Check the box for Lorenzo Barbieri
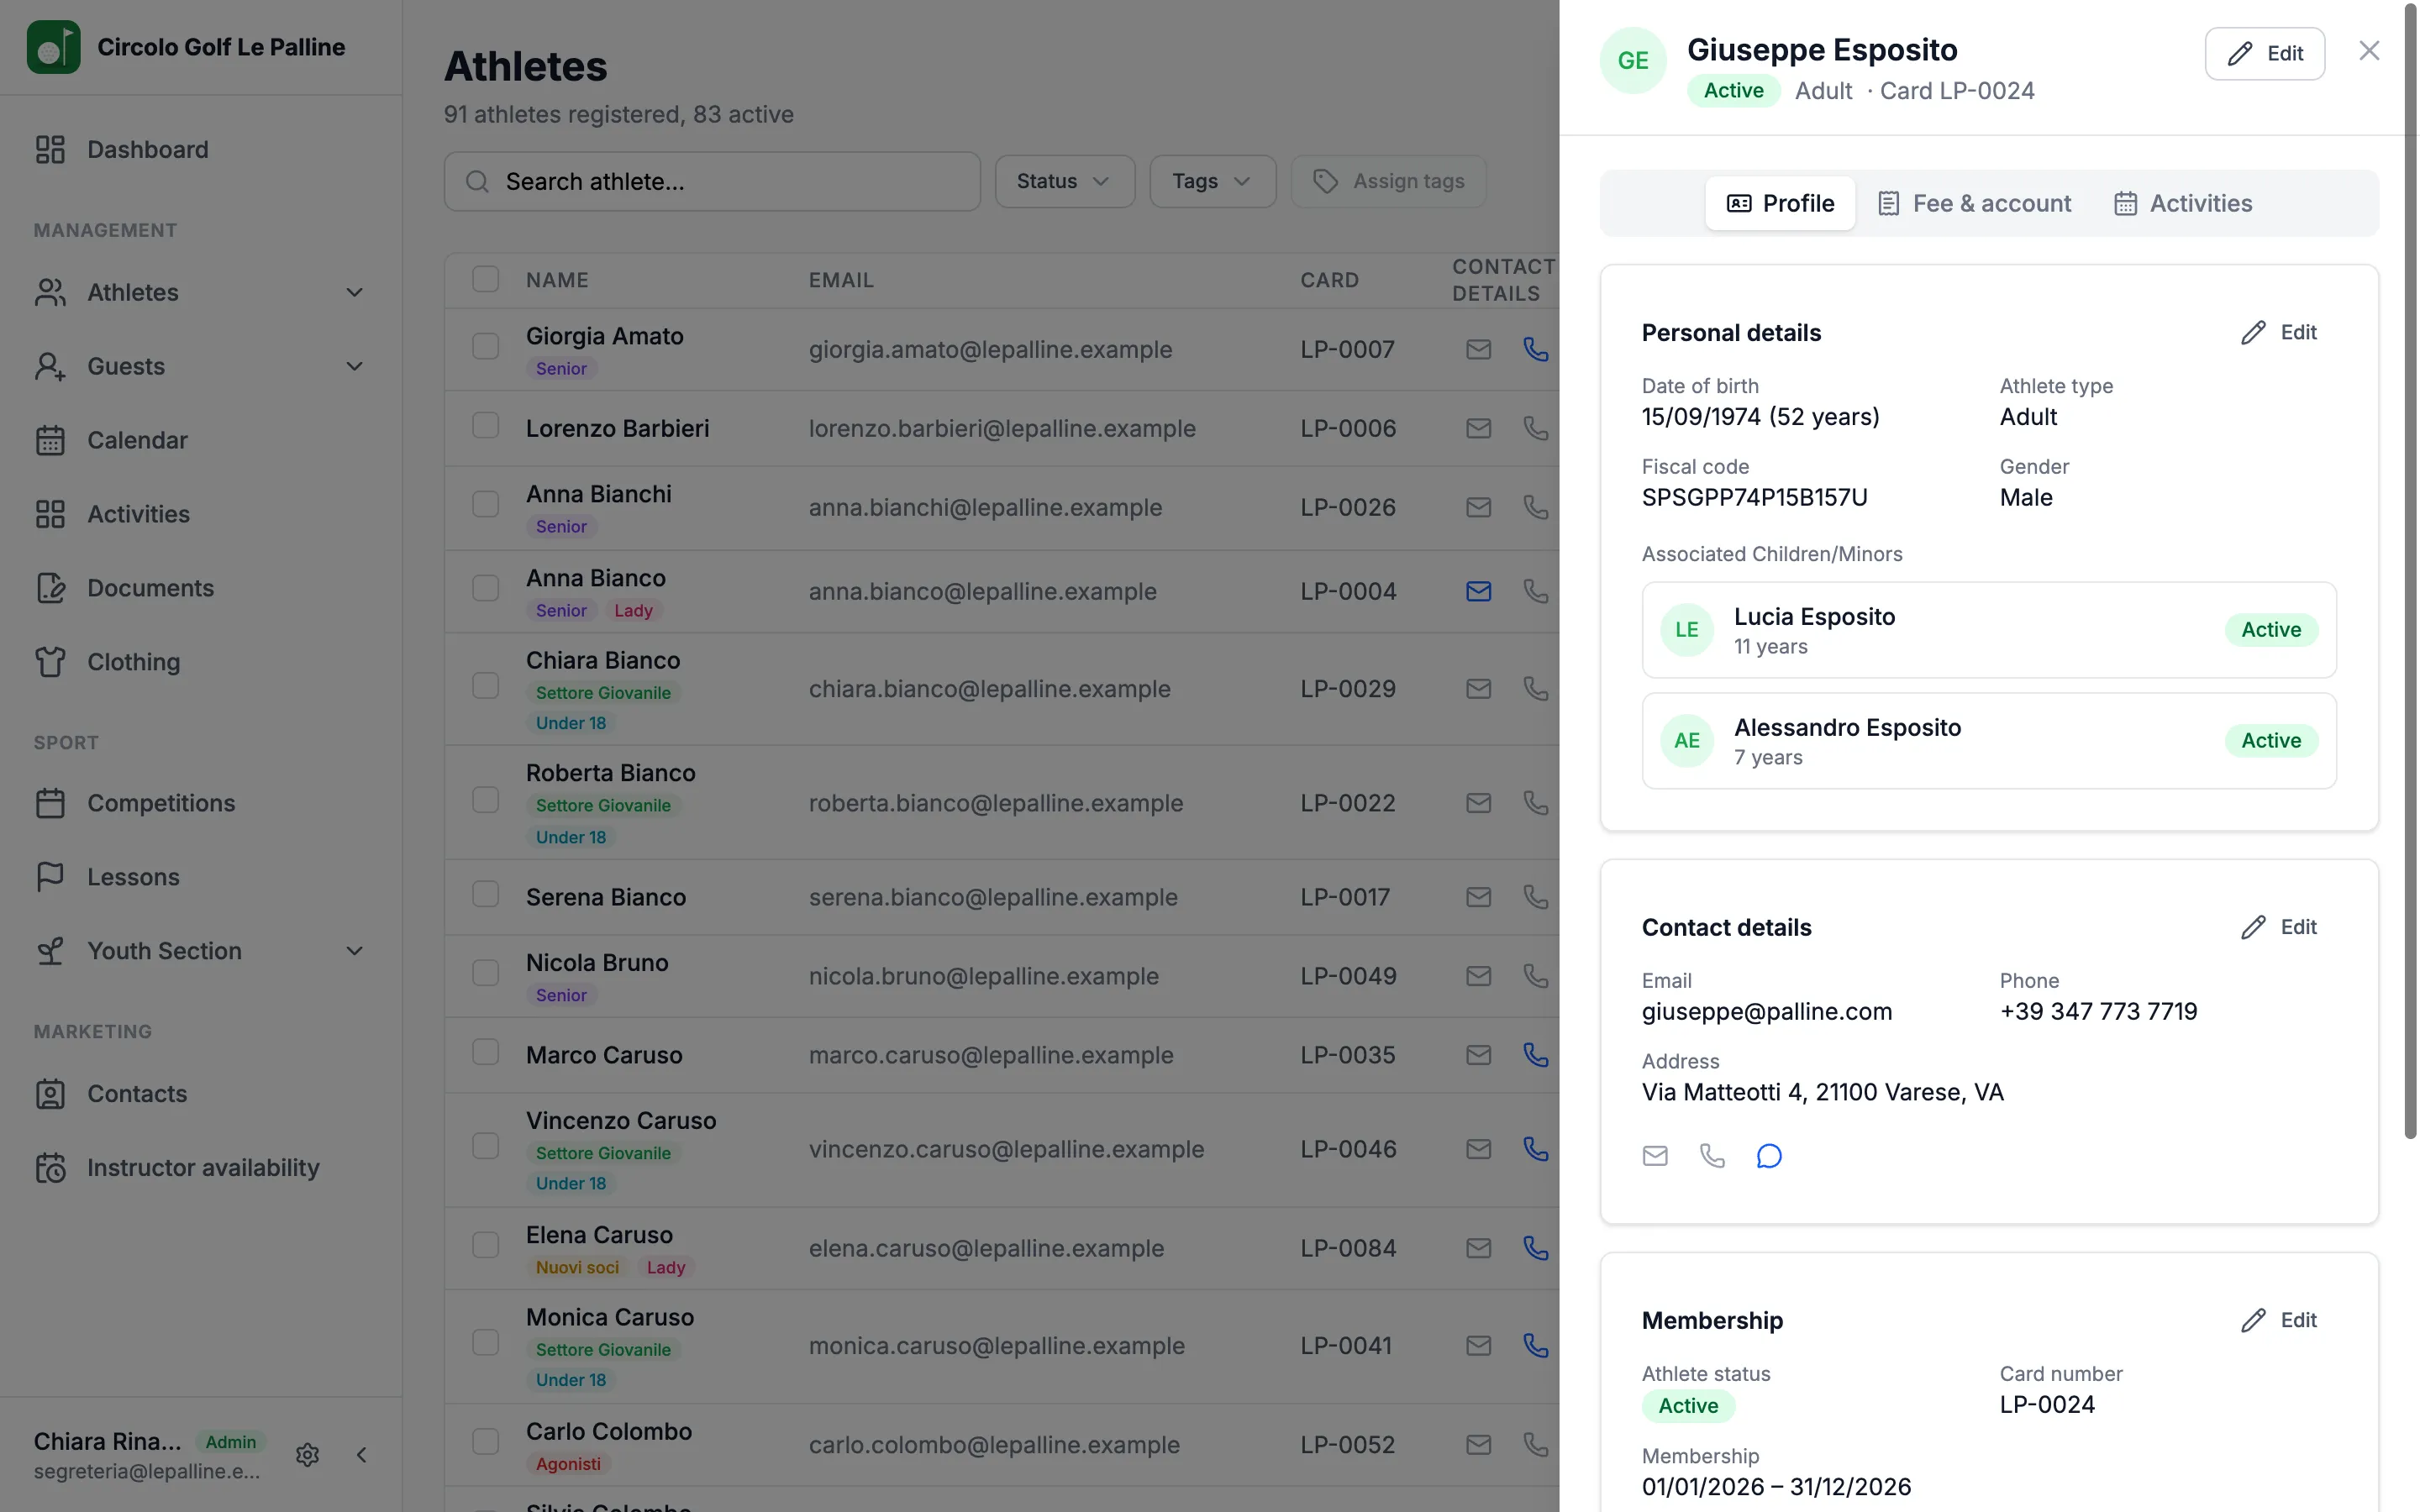 click(x=486, y=425)
